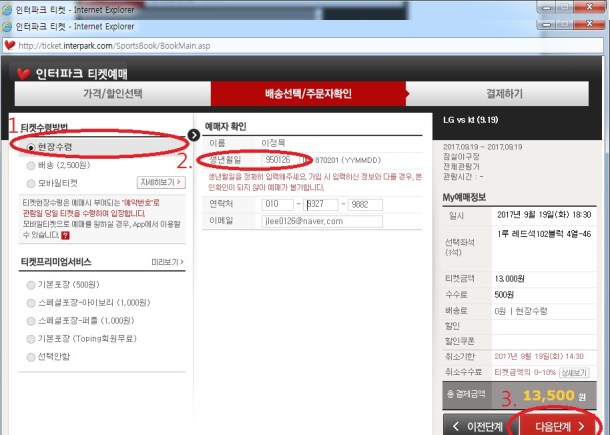Viewport: 610px width, 435px height.
Task: Click the 0원 | 현장수령 delivery fee value
Action: point(521,311)
